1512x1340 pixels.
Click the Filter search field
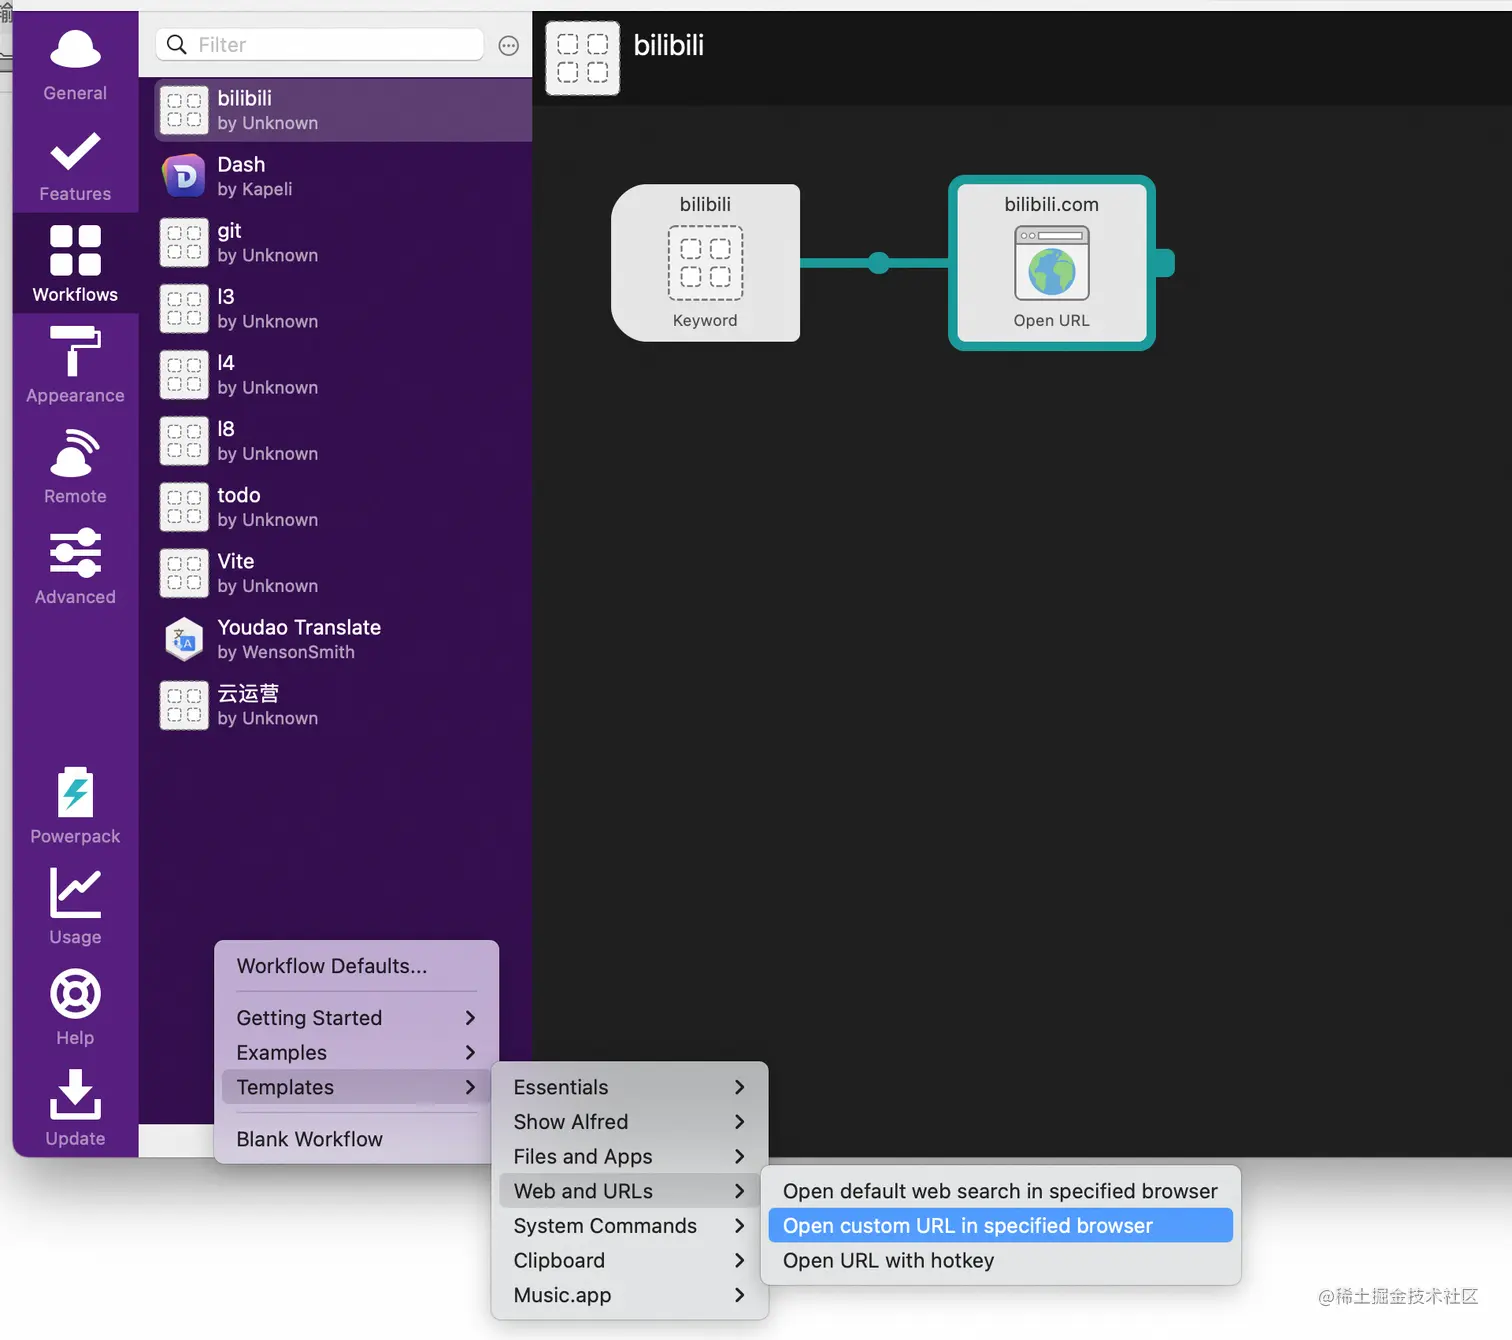tap(320, 45)
